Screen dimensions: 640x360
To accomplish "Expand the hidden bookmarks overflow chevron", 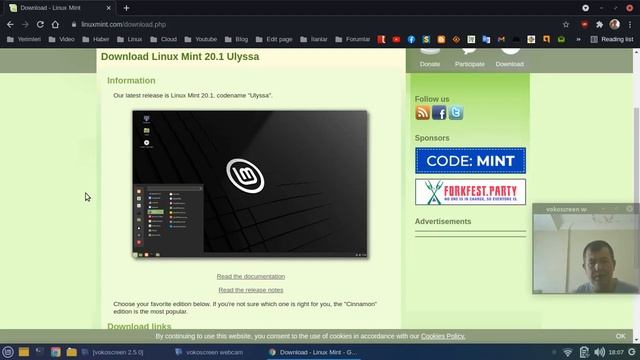I will coord(578,39).
